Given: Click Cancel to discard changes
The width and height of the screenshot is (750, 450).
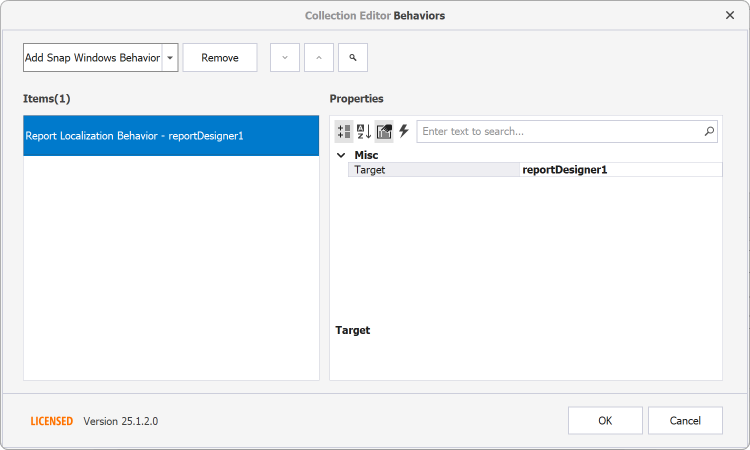Looking at the screenshot, I should point(685,420).
